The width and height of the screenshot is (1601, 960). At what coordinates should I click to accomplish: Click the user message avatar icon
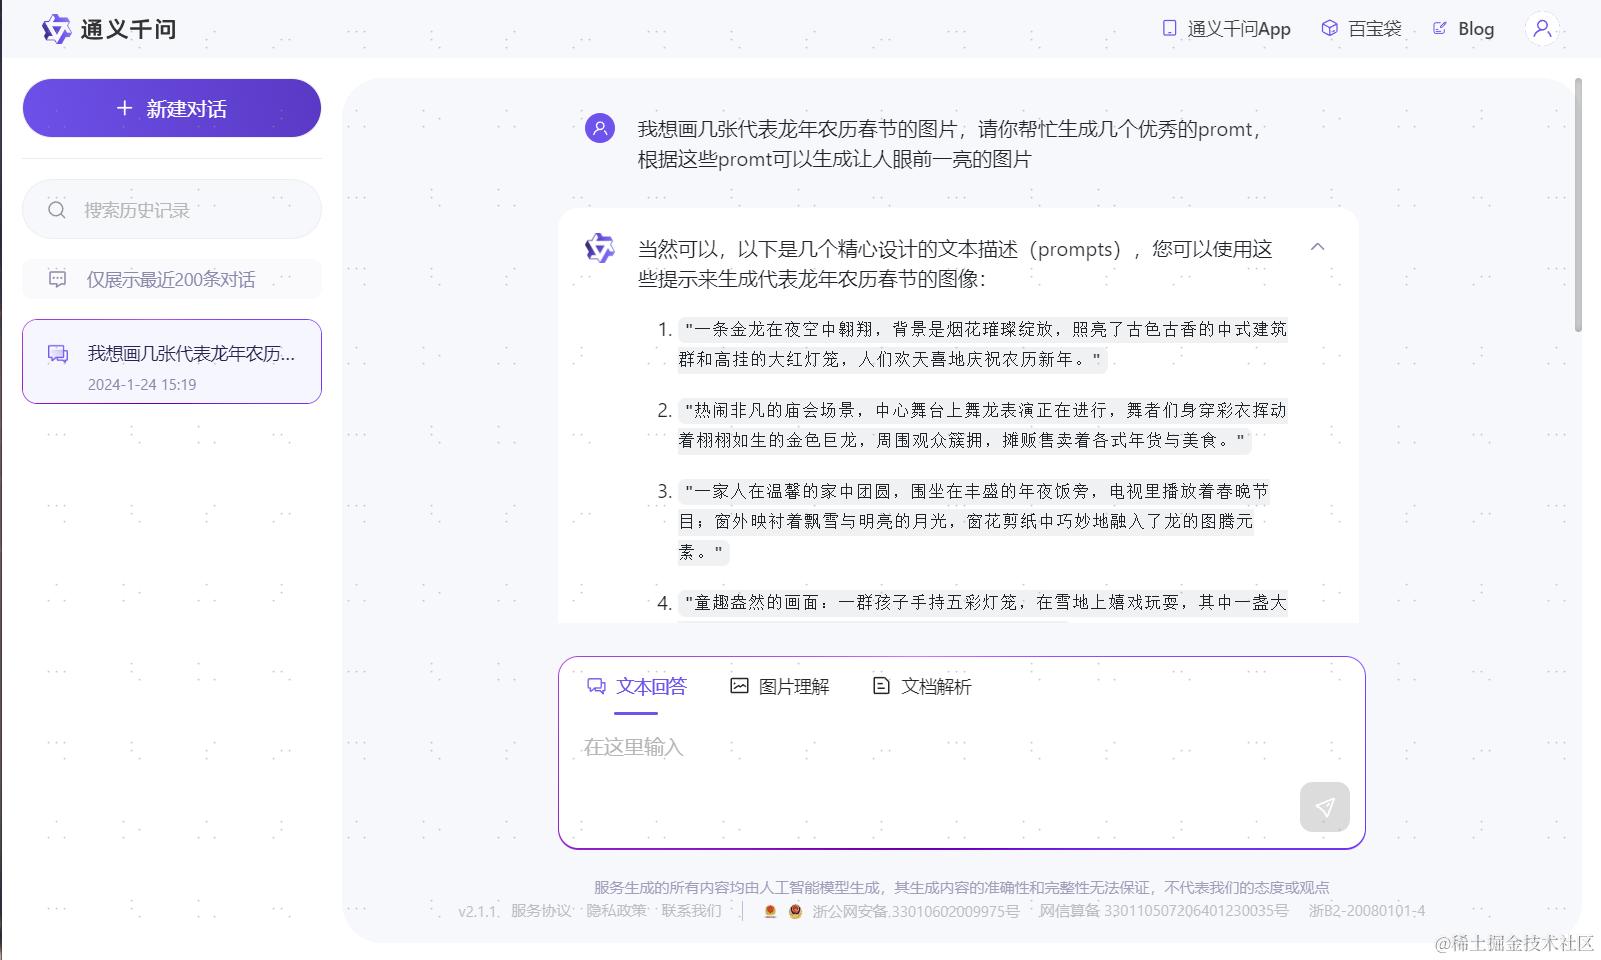600,128
